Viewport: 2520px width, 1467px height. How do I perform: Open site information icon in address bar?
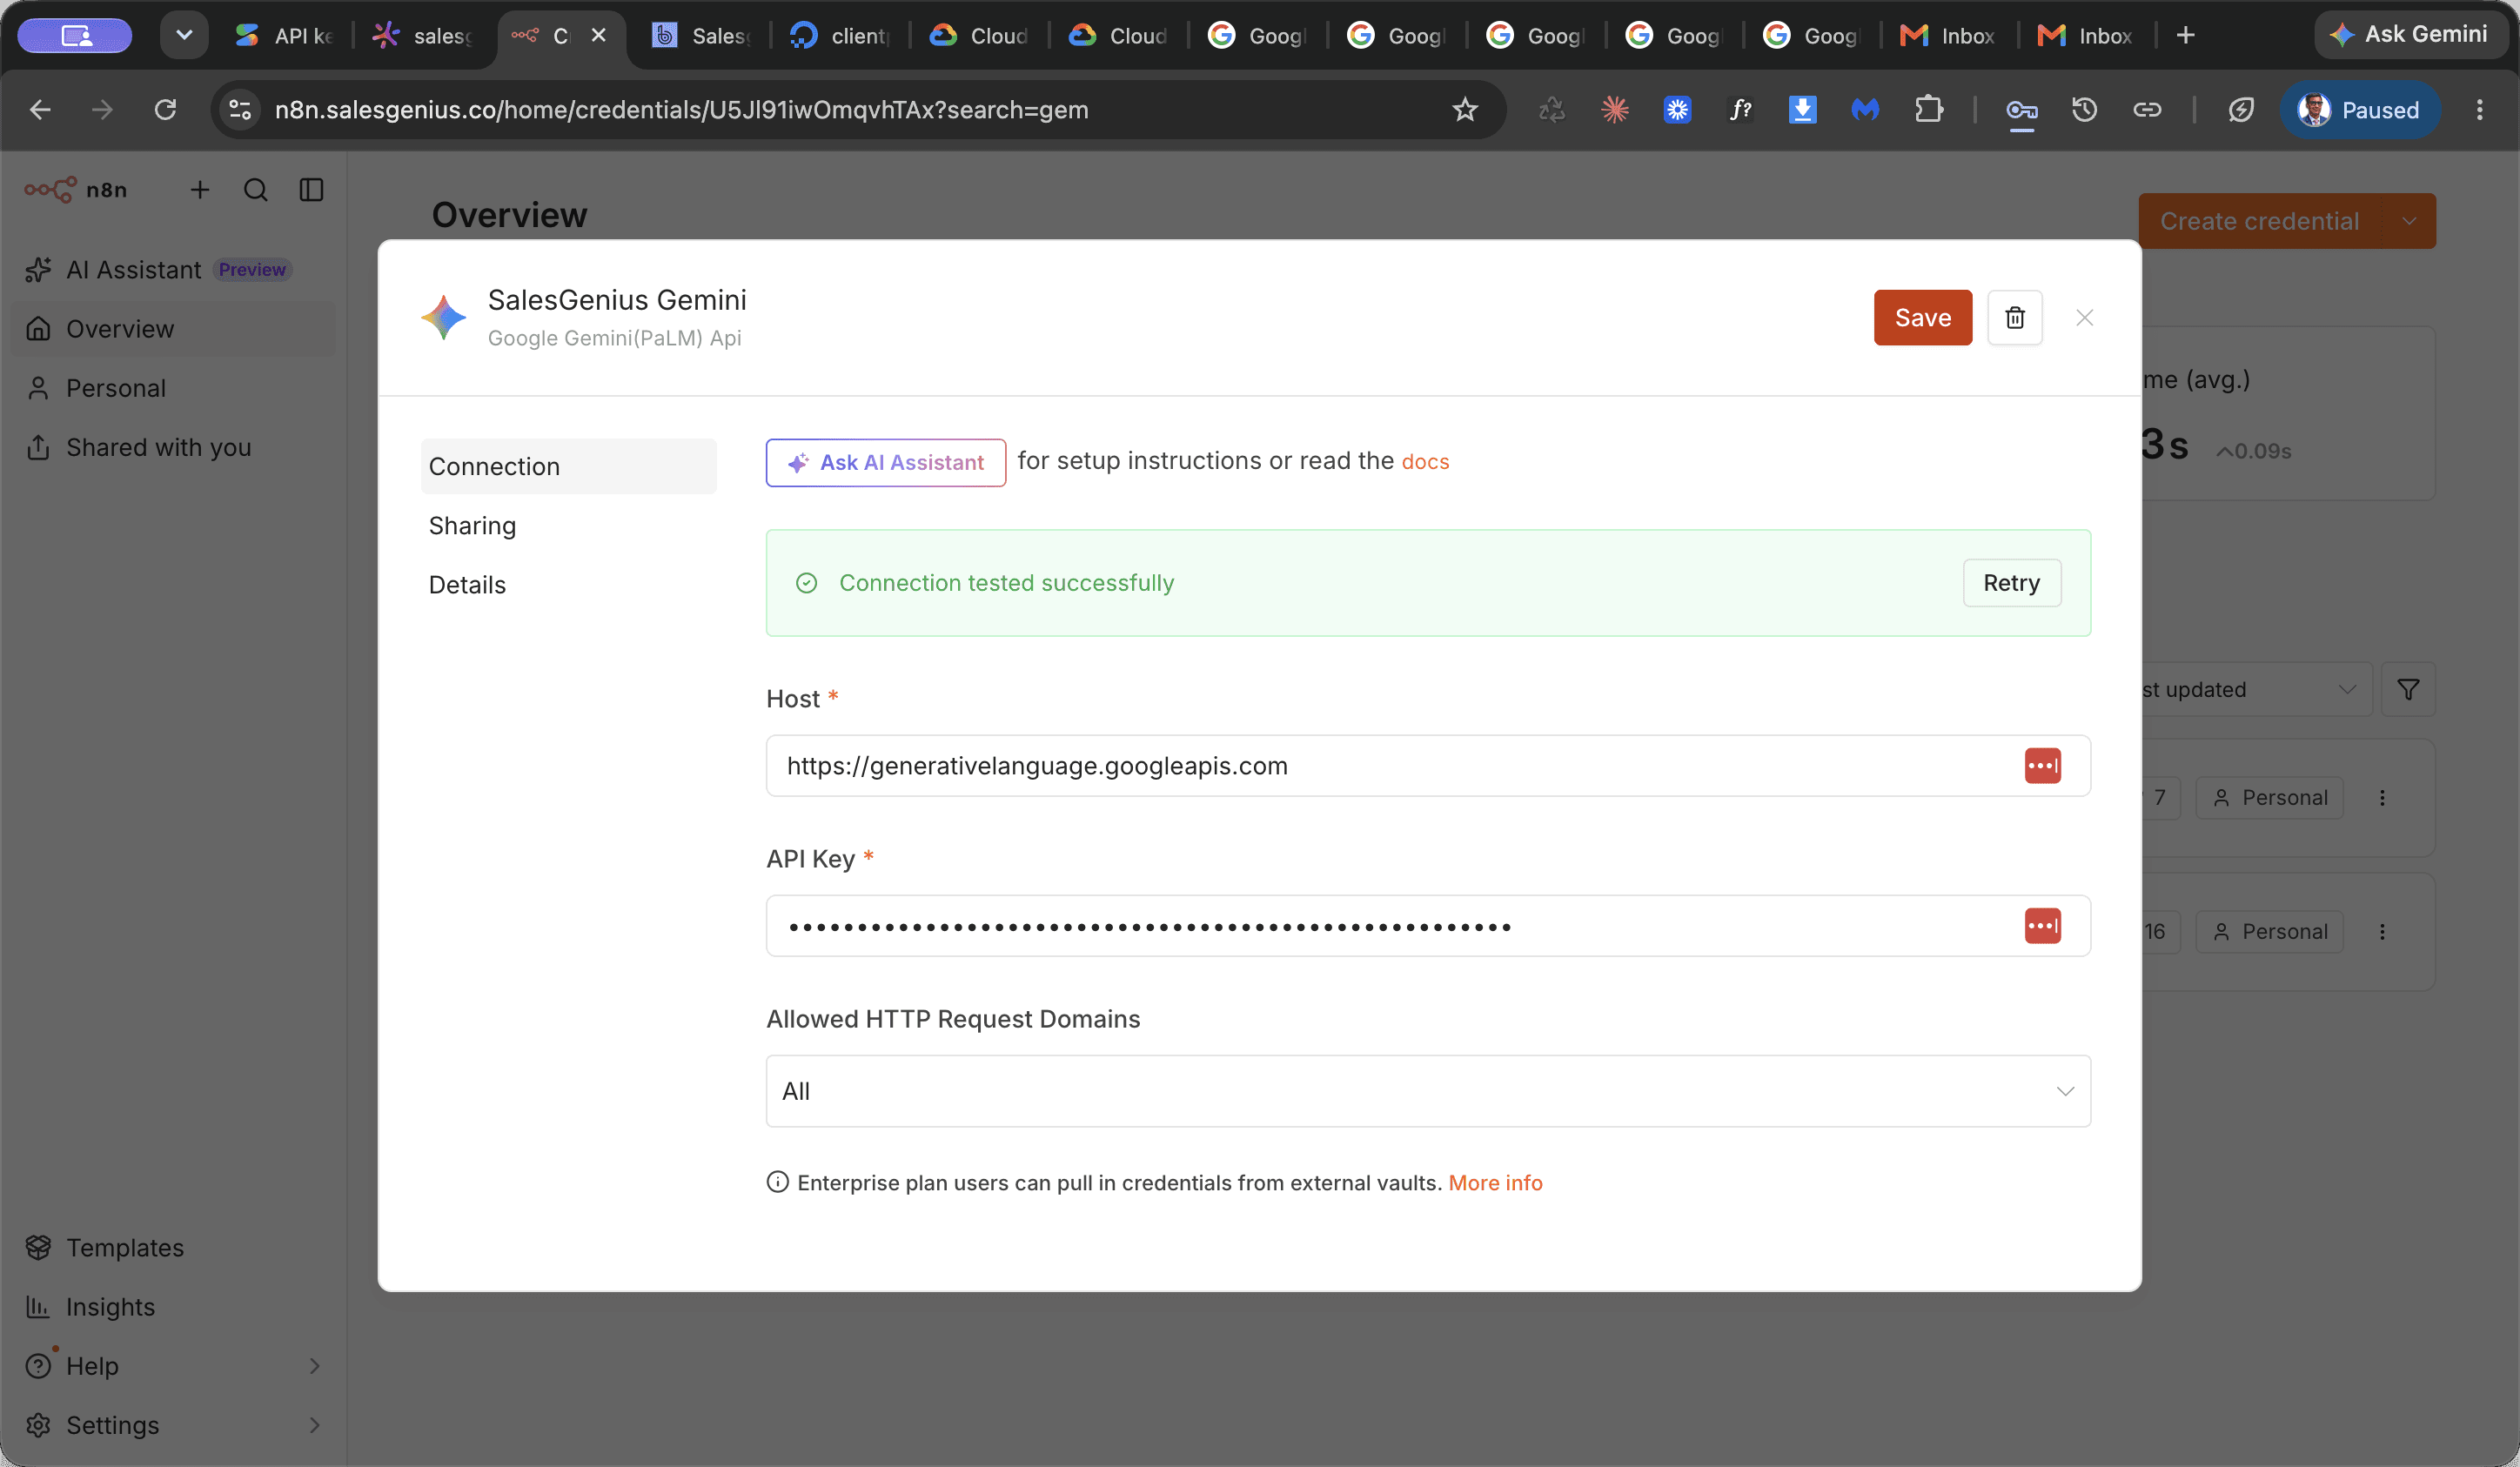coord(240,110)
